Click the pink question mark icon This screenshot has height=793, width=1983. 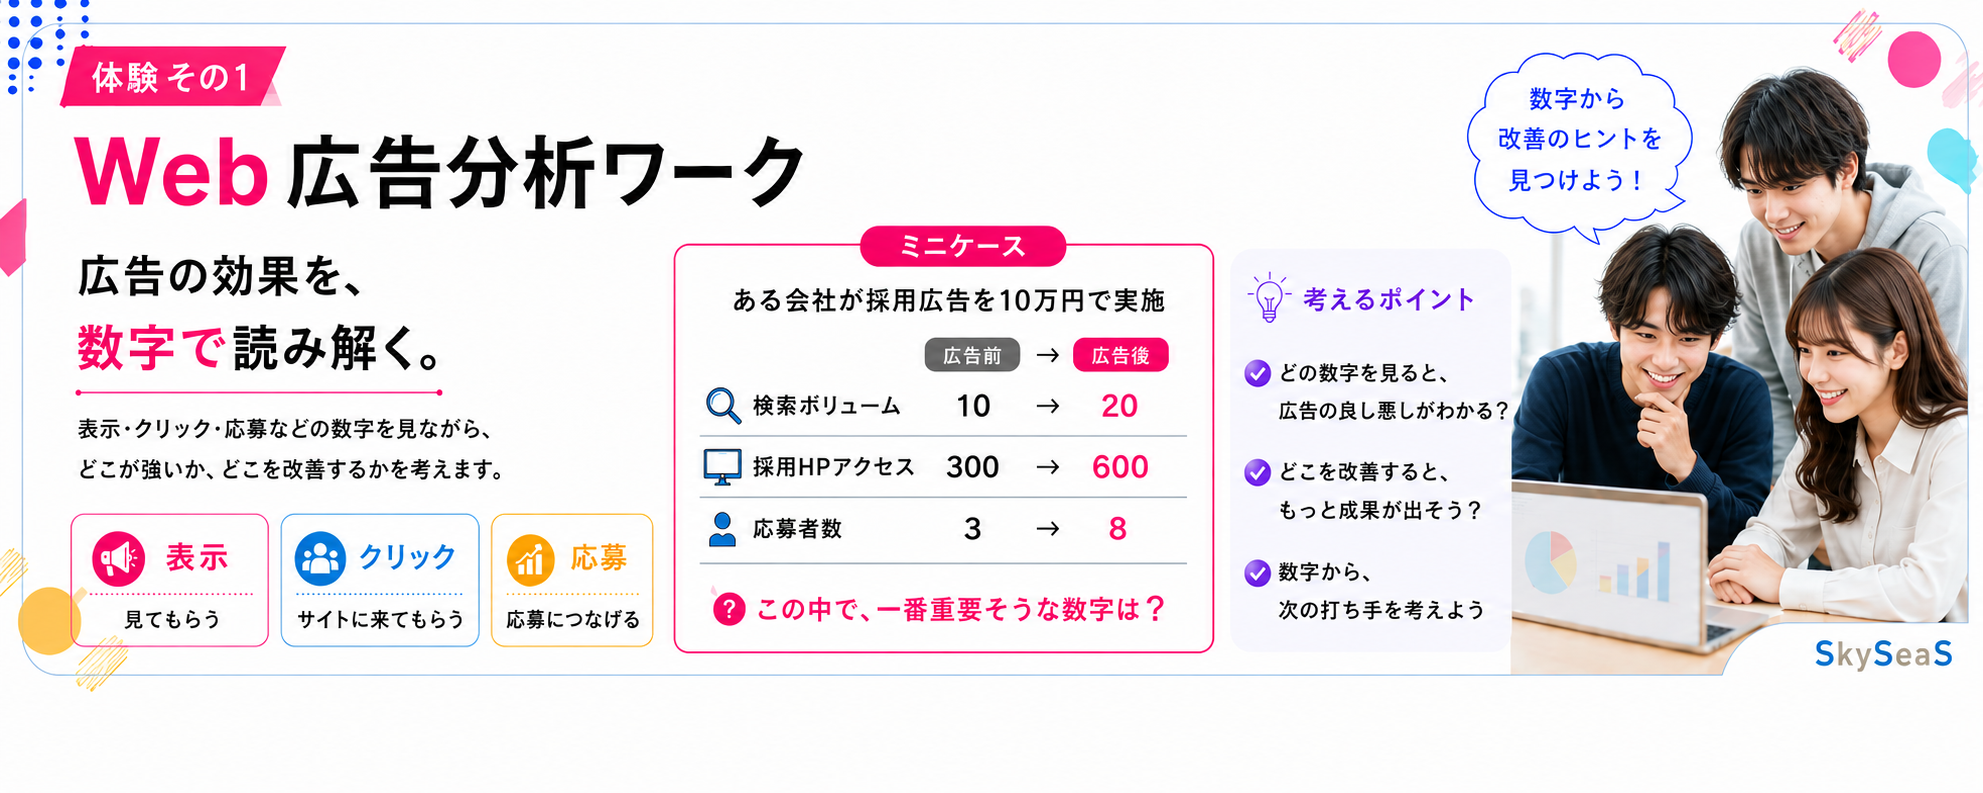point(729,608)
